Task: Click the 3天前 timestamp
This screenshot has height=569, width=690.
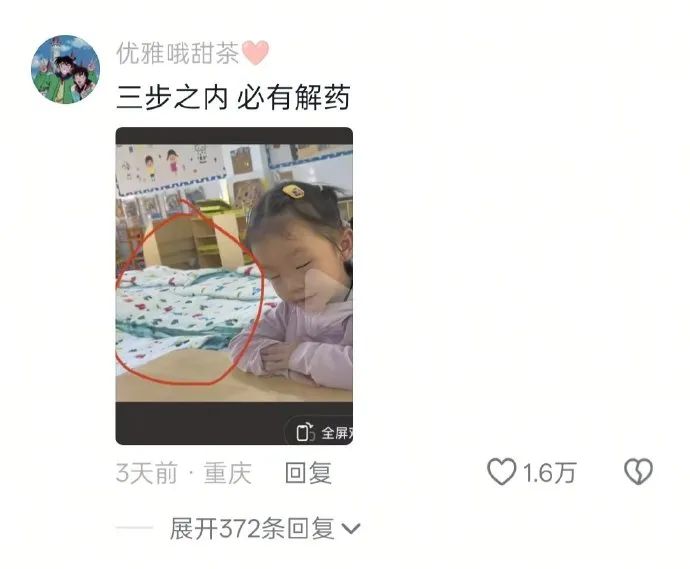Action: (147, 473)
